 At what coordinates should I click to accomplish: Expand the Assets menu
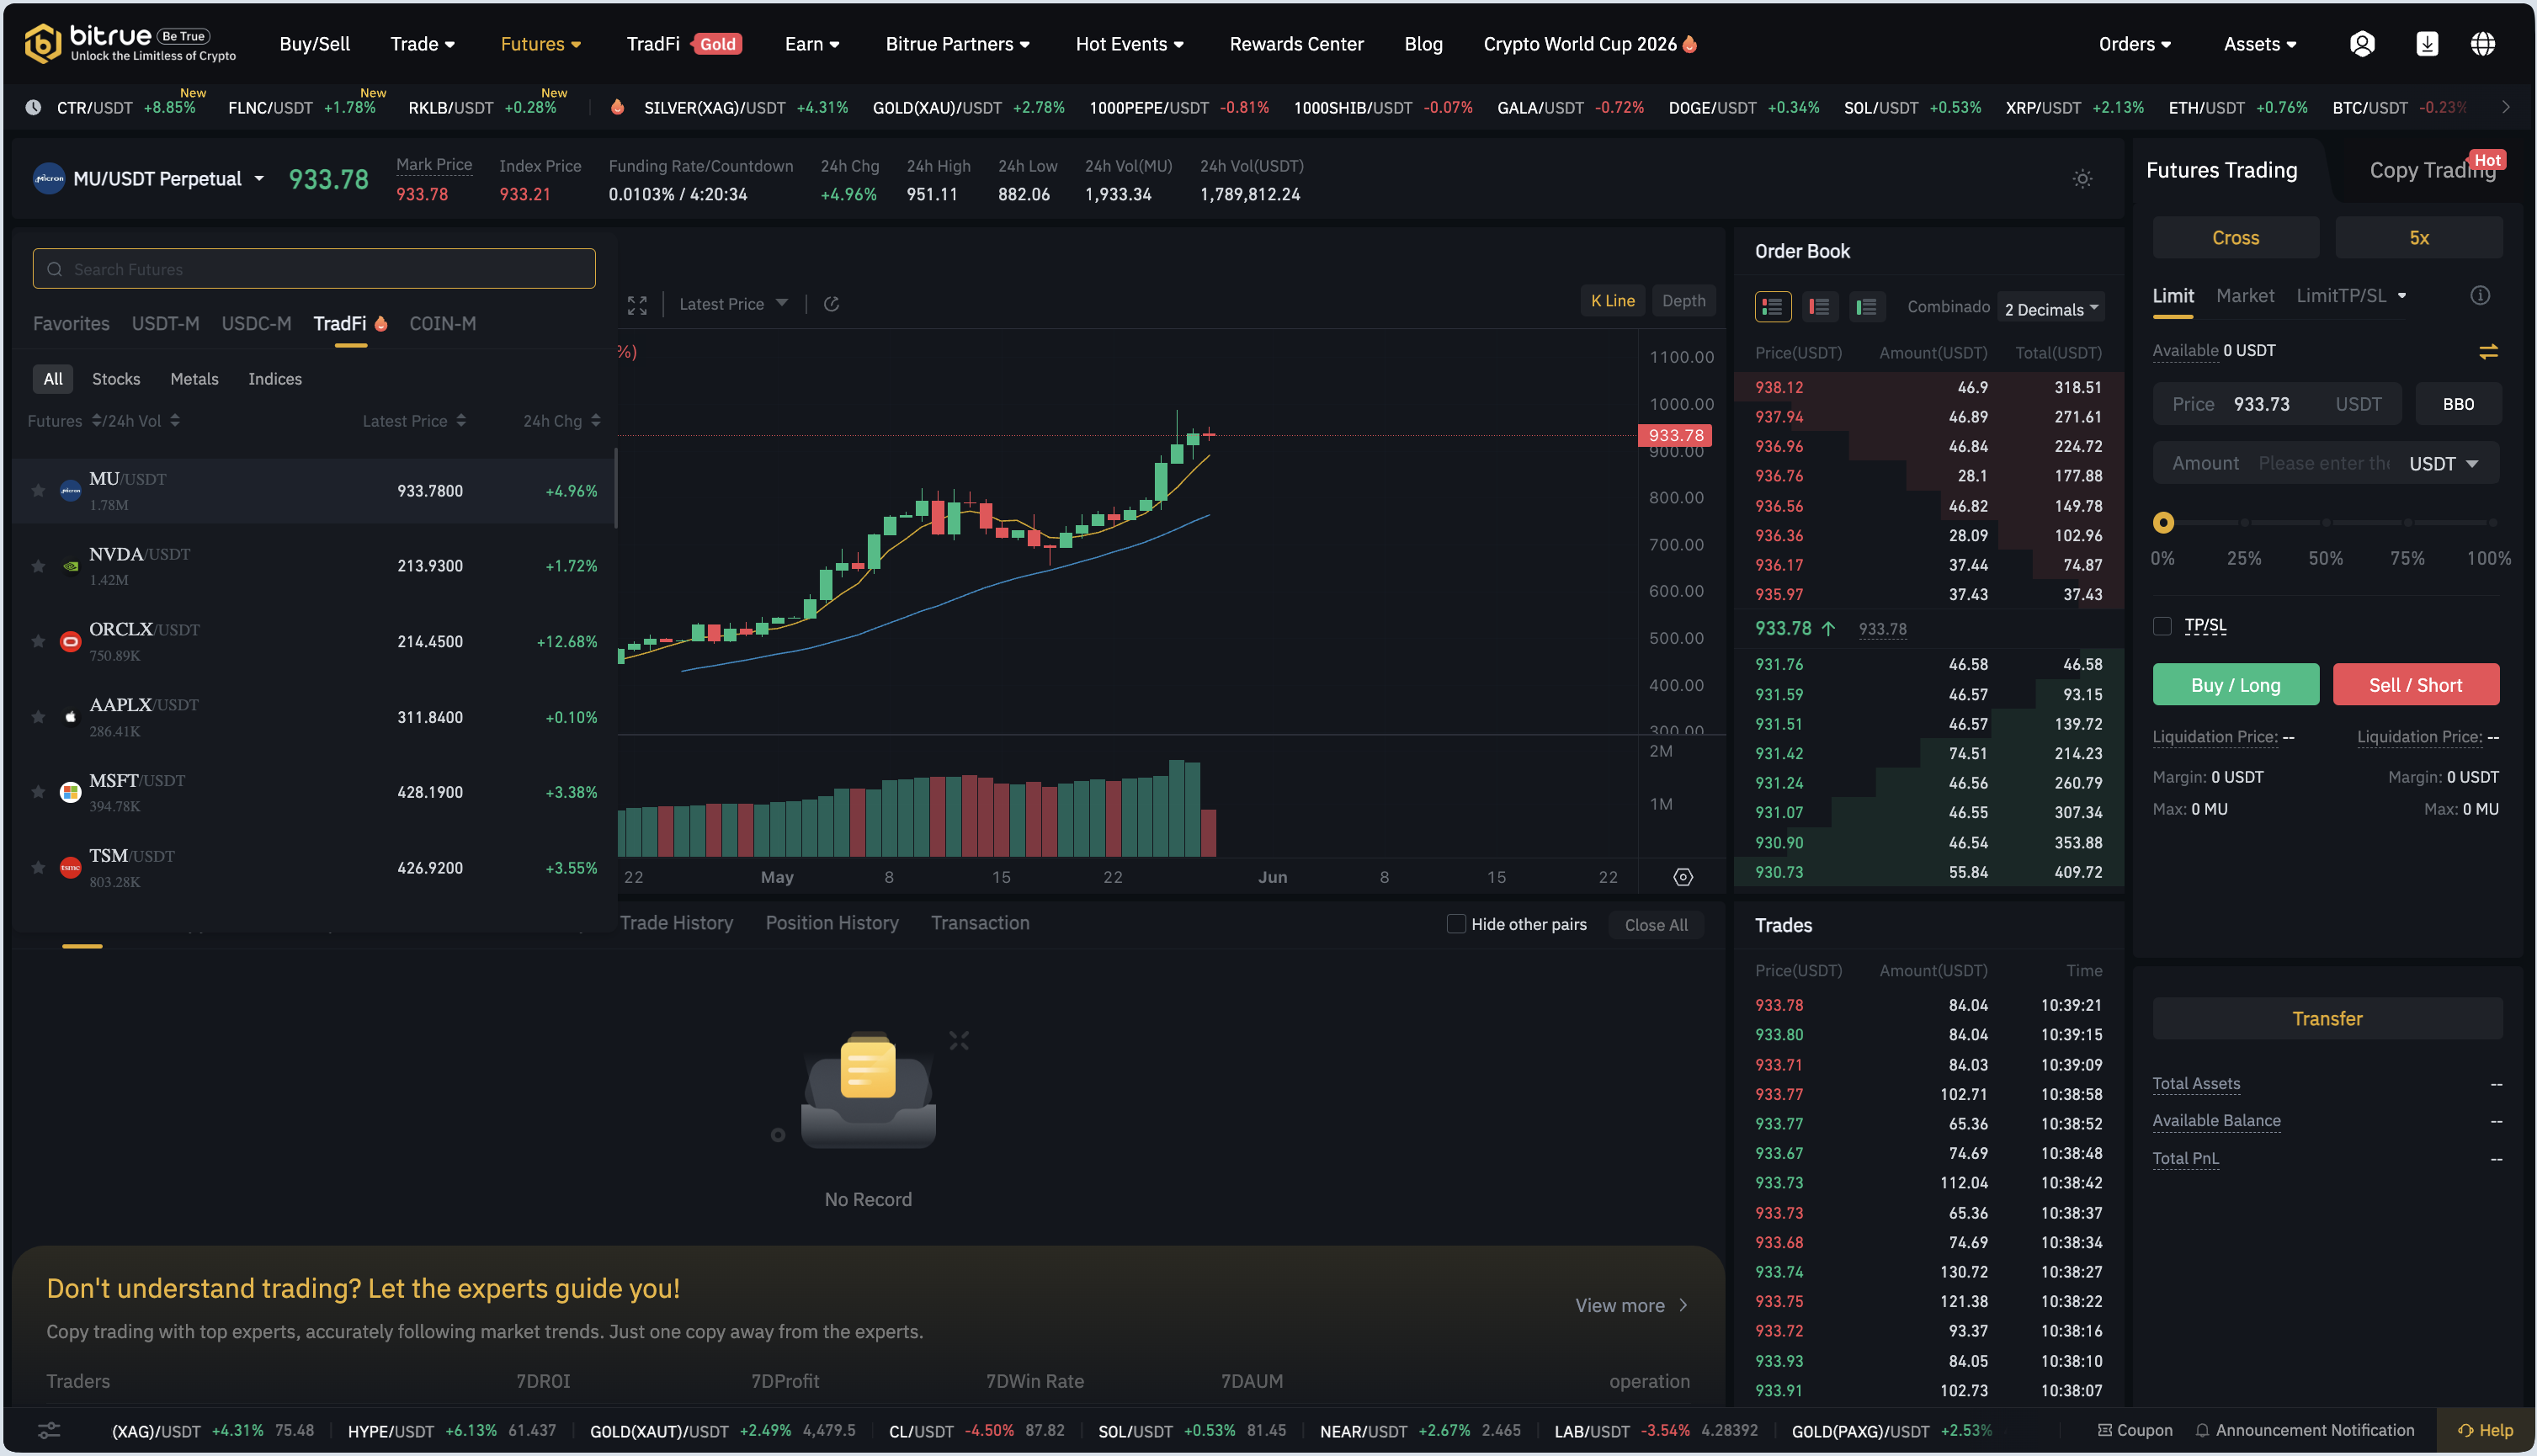[2259, 44]
